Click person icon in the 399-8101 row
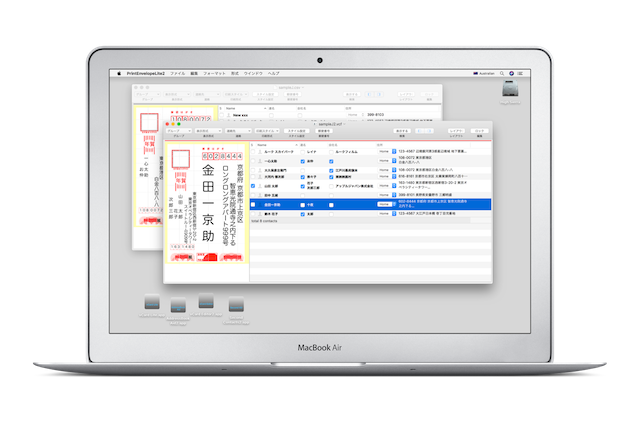This screenshot has width=640, height=421. pyautogui.click(x=260, y=195)
